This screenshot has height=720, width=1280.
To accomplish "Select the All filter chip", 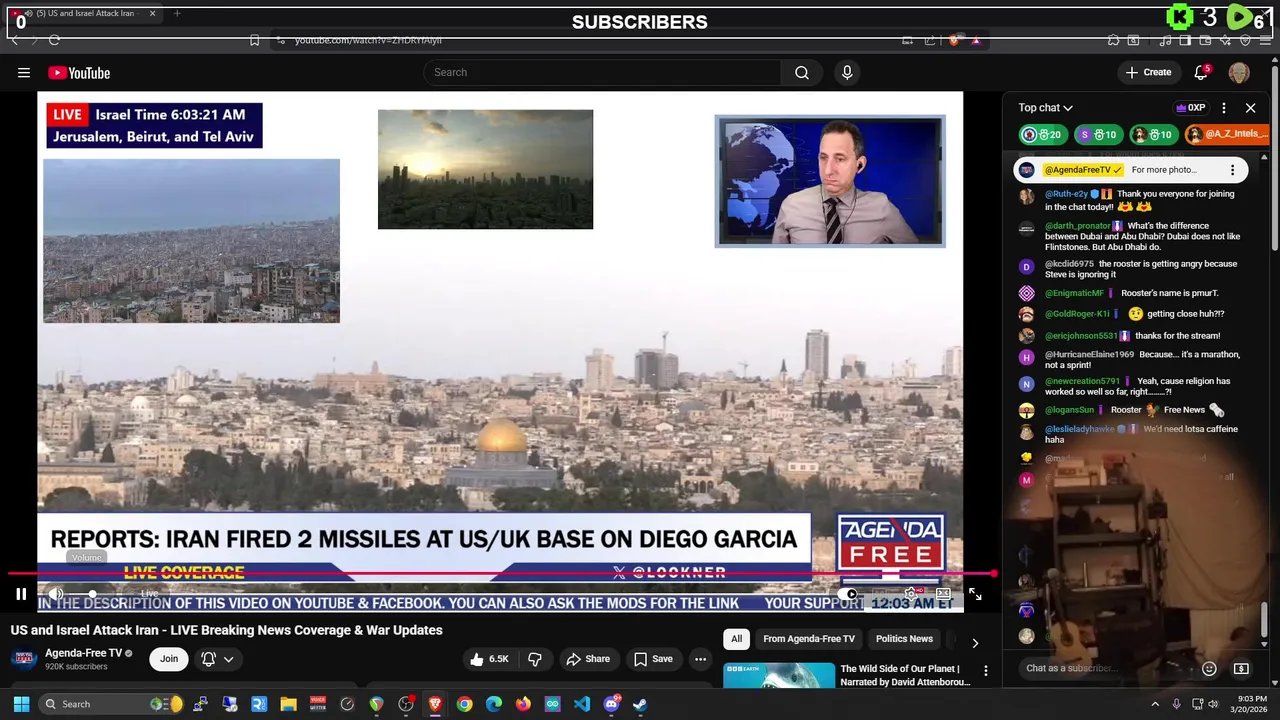I will 737,639.
